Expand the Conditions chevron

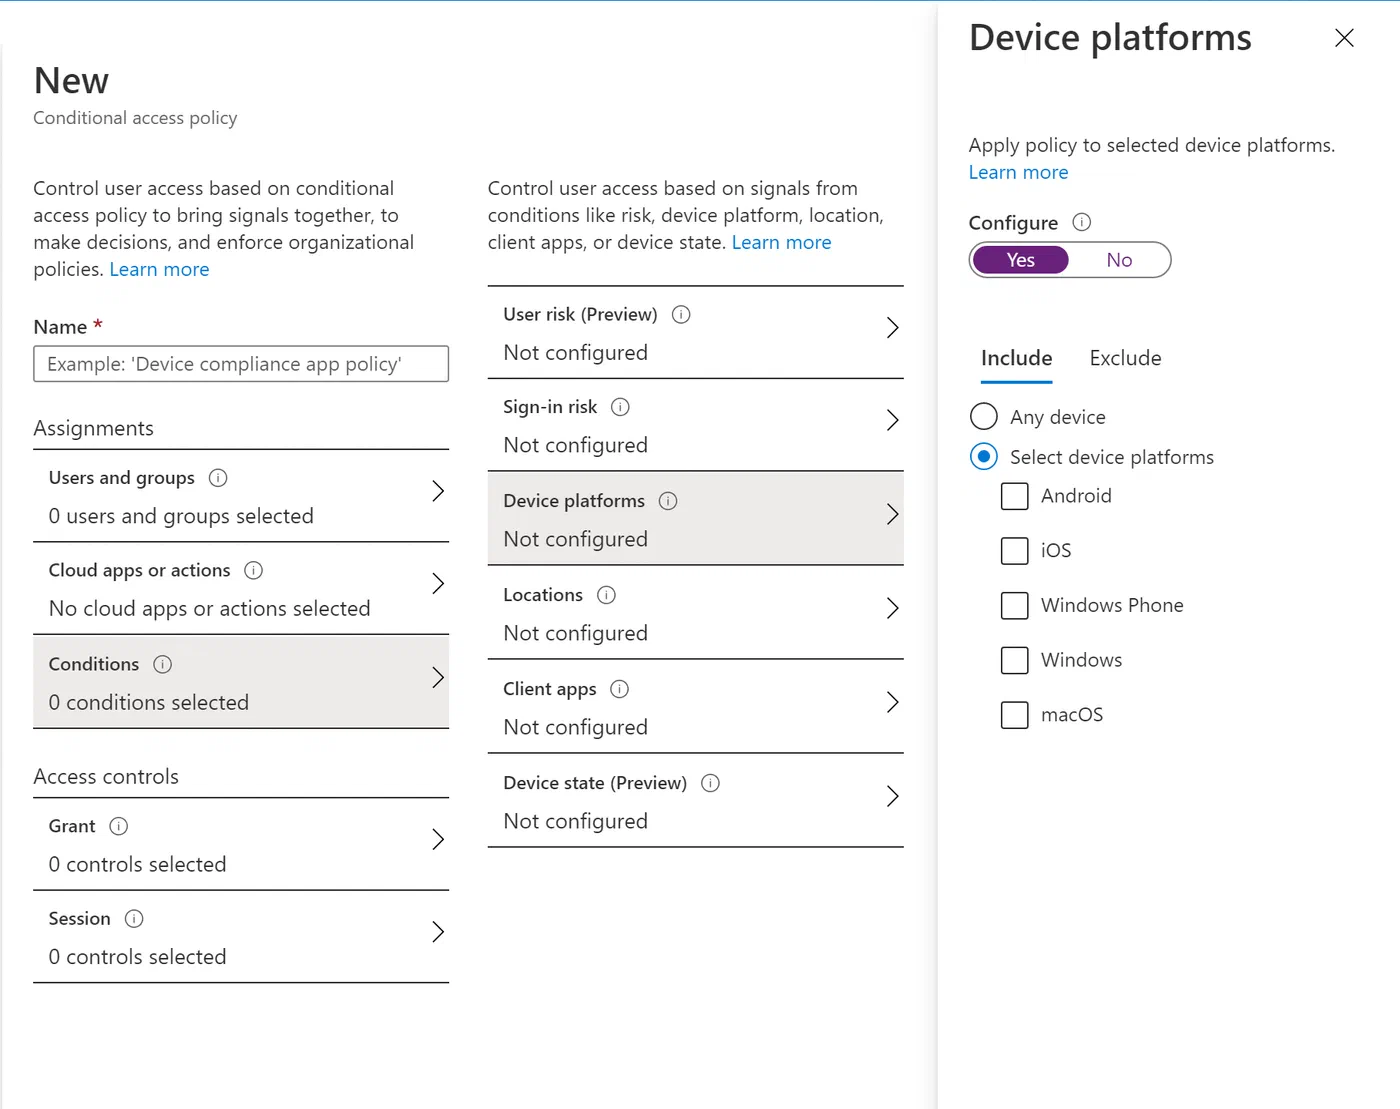[438, 678]
